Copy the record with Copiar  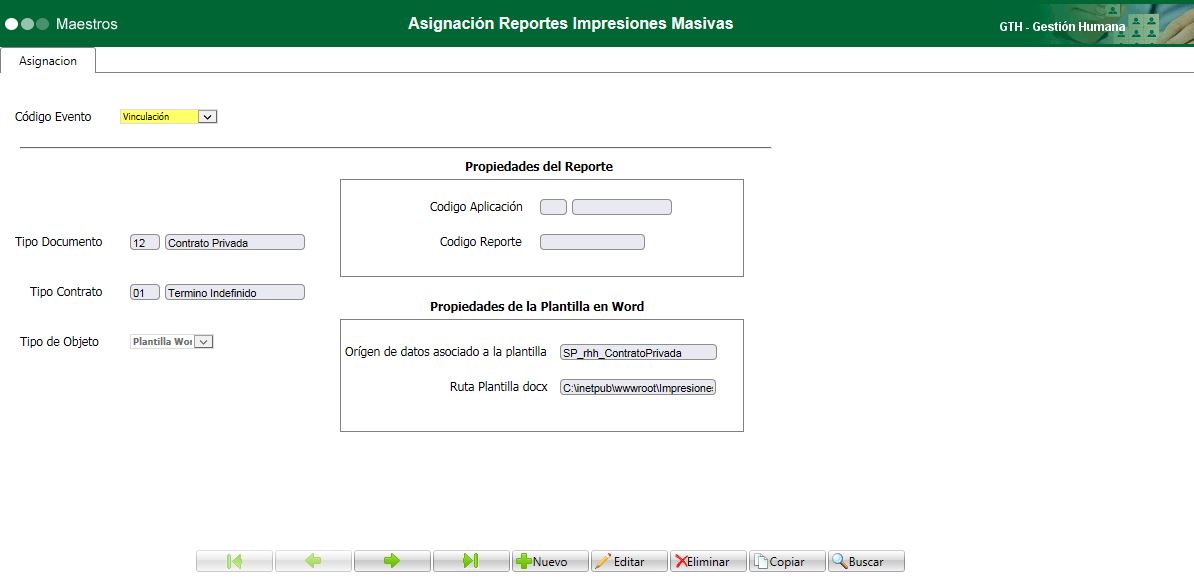tap(787, 561)
